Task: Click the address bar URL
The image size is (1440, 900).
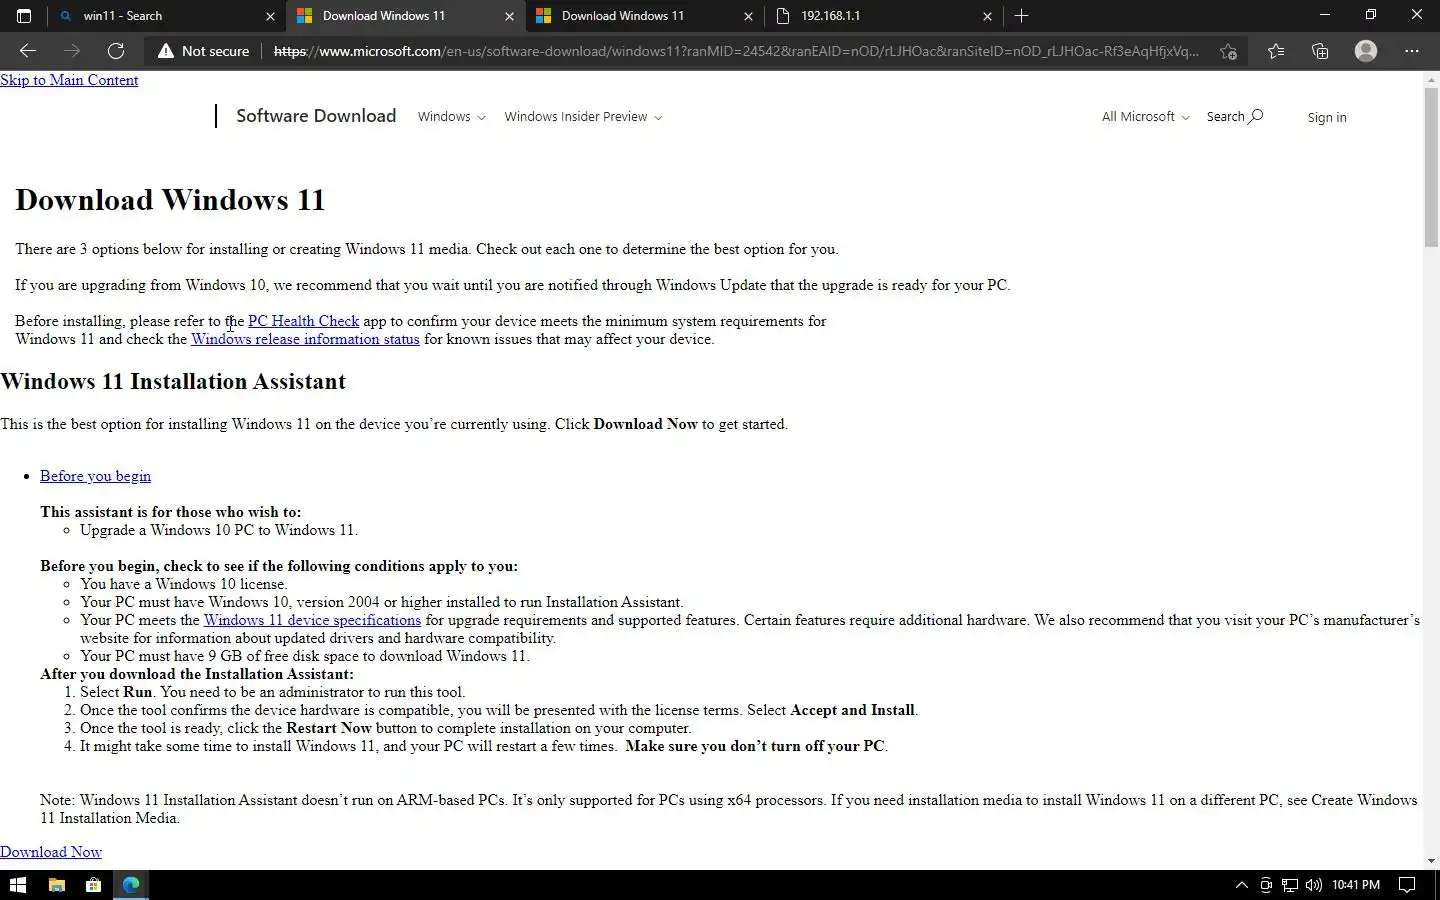Action: pyautogui.click(x=735, y=51)
